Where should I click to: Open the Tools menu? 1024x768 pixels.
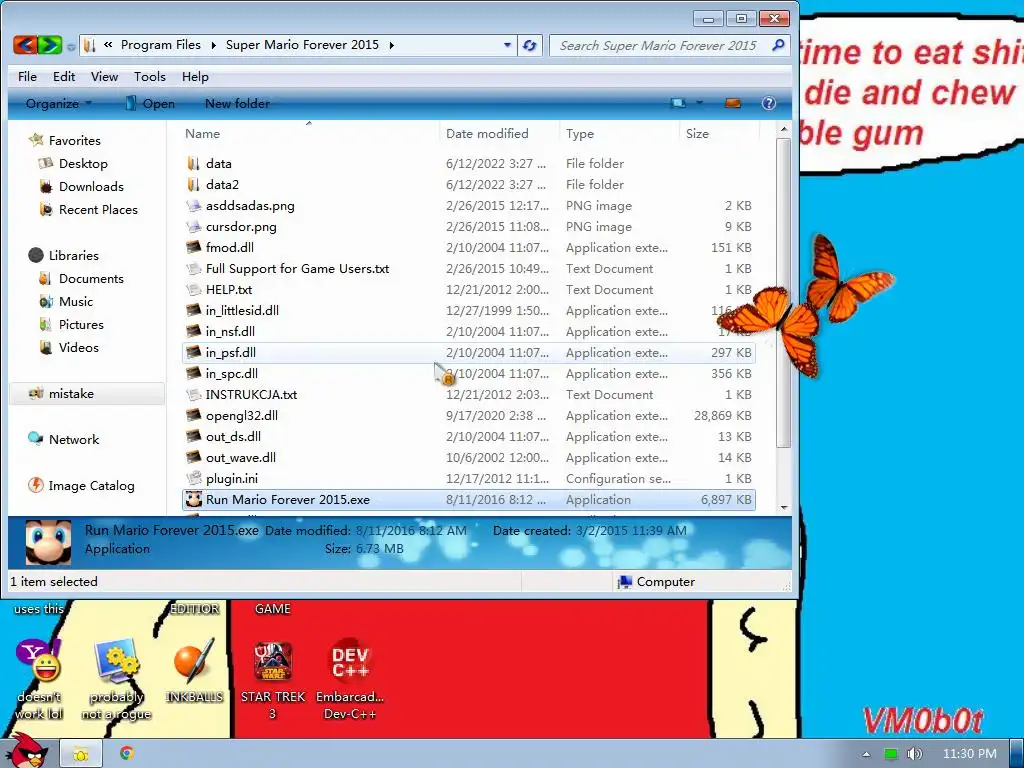pos(150,76)
